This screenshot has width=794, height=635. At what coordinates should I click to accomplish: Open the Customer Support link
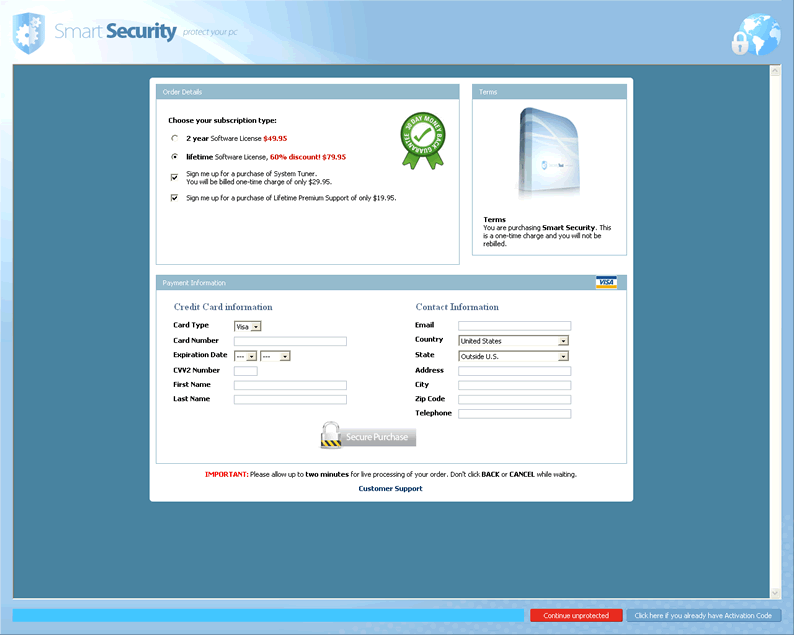[390, 489]
